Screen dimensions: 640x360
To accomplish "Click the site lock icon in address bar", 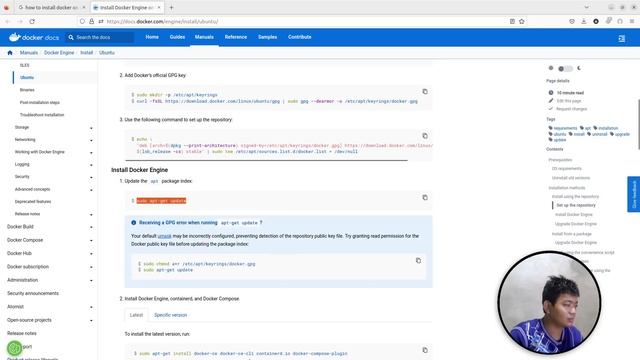I will (x=91, y=21).
